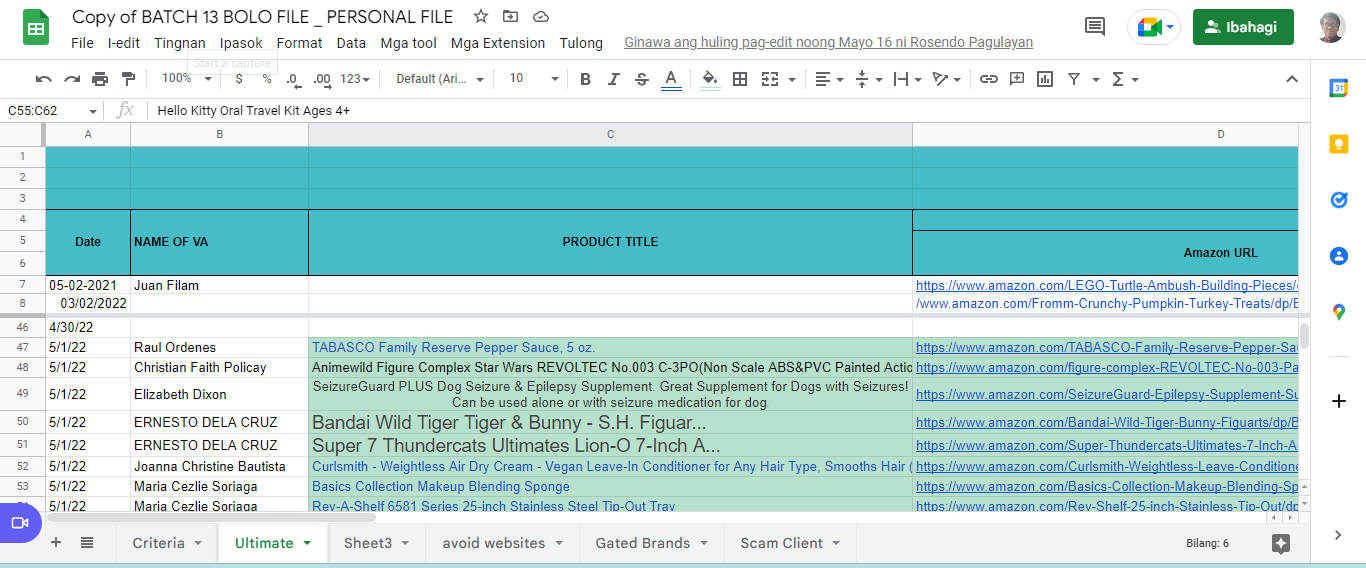Hide the menus with the caret

tap(1291, 79)
